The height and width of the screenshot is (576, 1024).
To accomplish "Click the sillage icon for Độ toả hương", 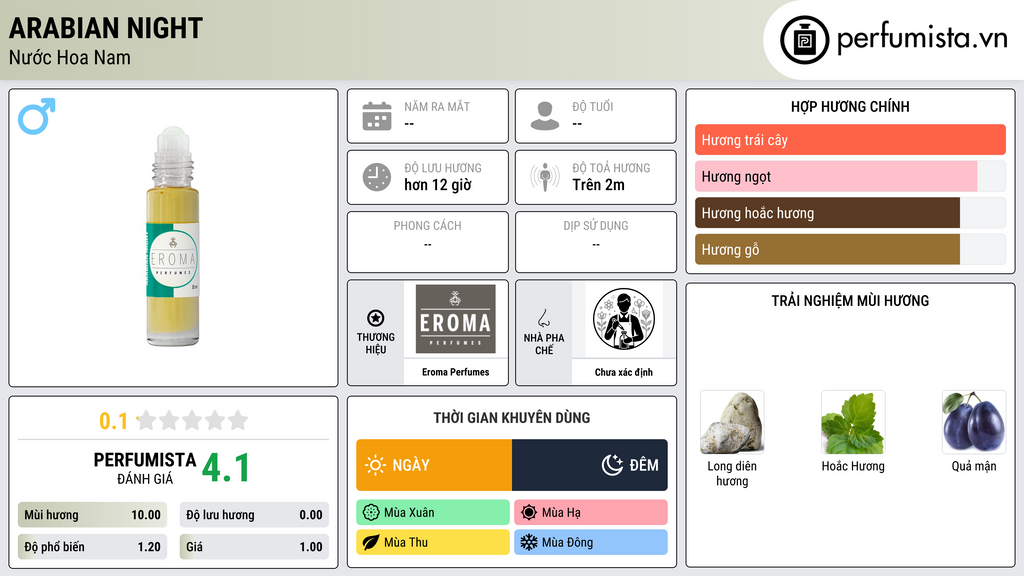I will click(545, 177).
